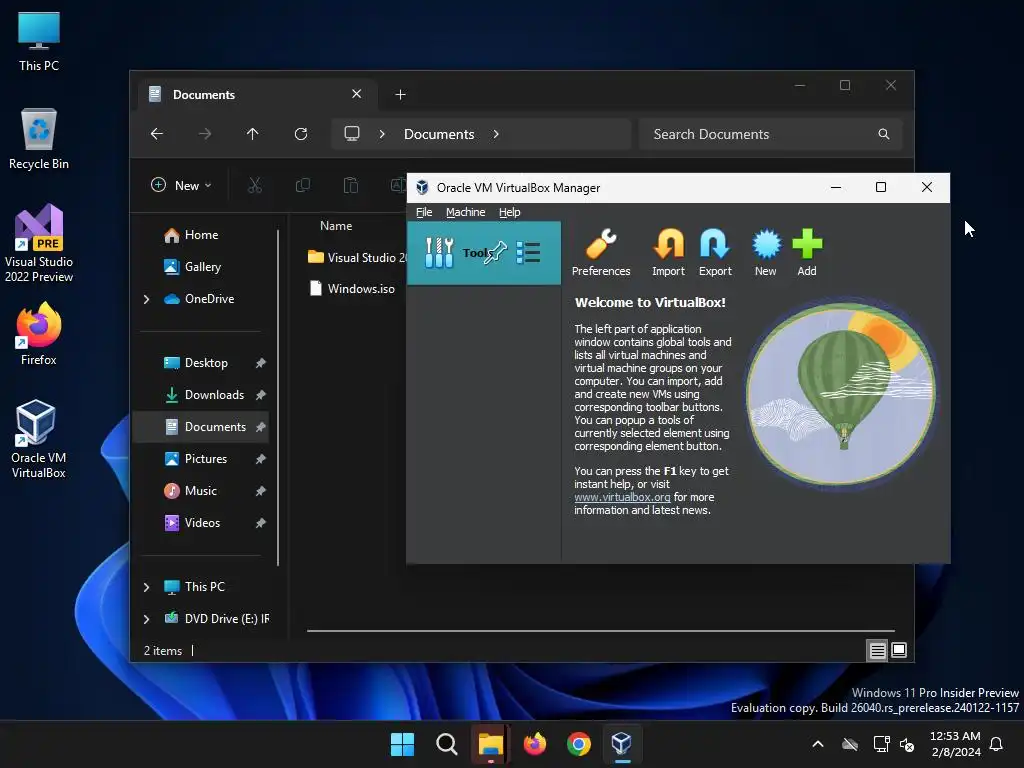Screen dimensions: 1024x768
Task: Go back in File Explorer
Action: coord(157,134)
